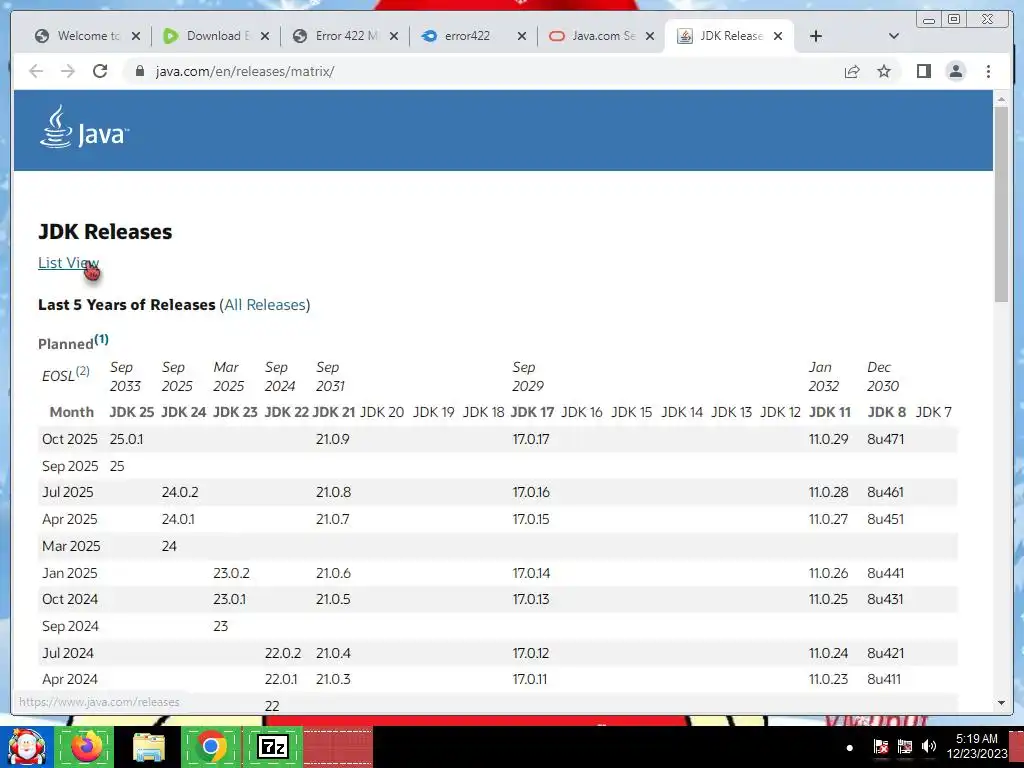Expand the tab search dropdown

tap(894, 36)
